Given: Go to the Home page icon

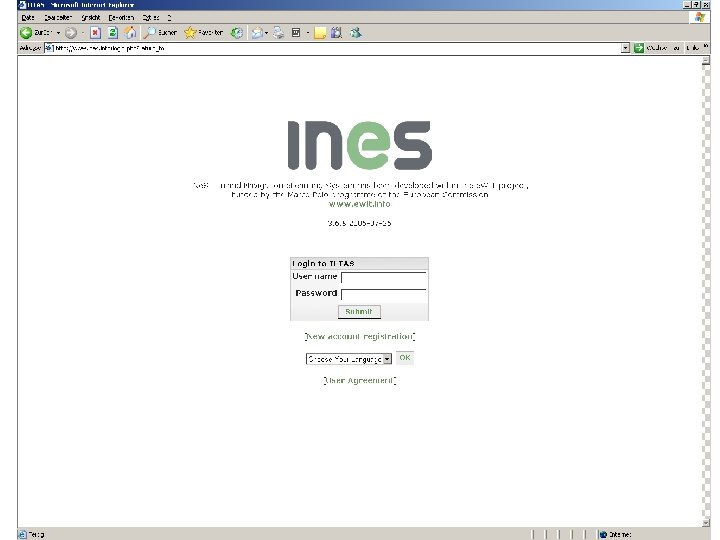Looking at the screenshot, I should (x=130, y=33).
